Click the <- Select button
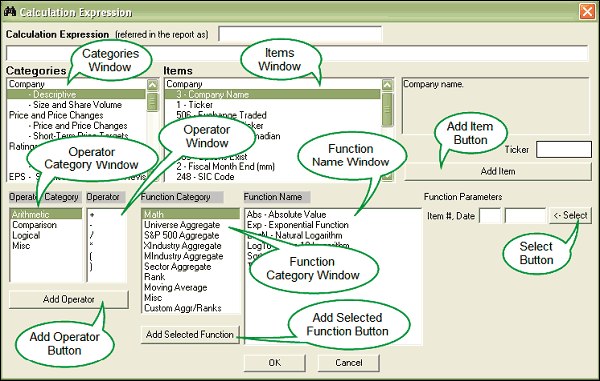Viewport: 600px width, 381px height. pyautogui.click(x=570, y=216)
